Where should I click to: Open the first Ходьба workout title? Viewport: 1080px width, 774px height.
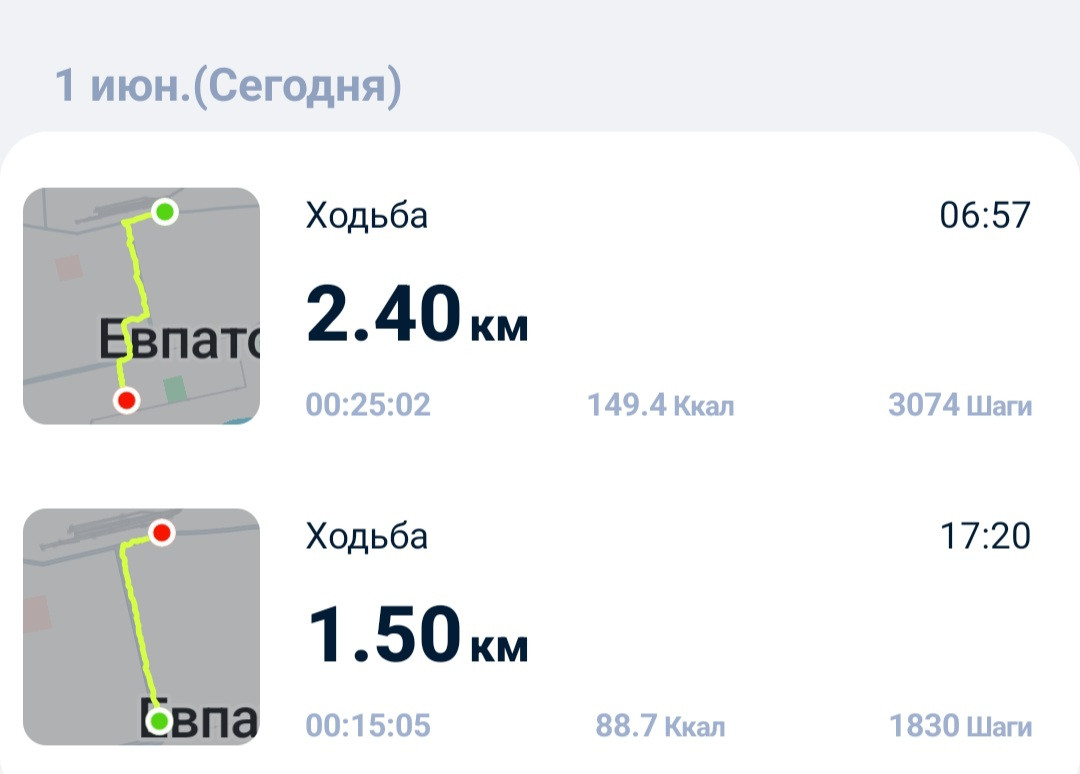(x=366, y=216)
